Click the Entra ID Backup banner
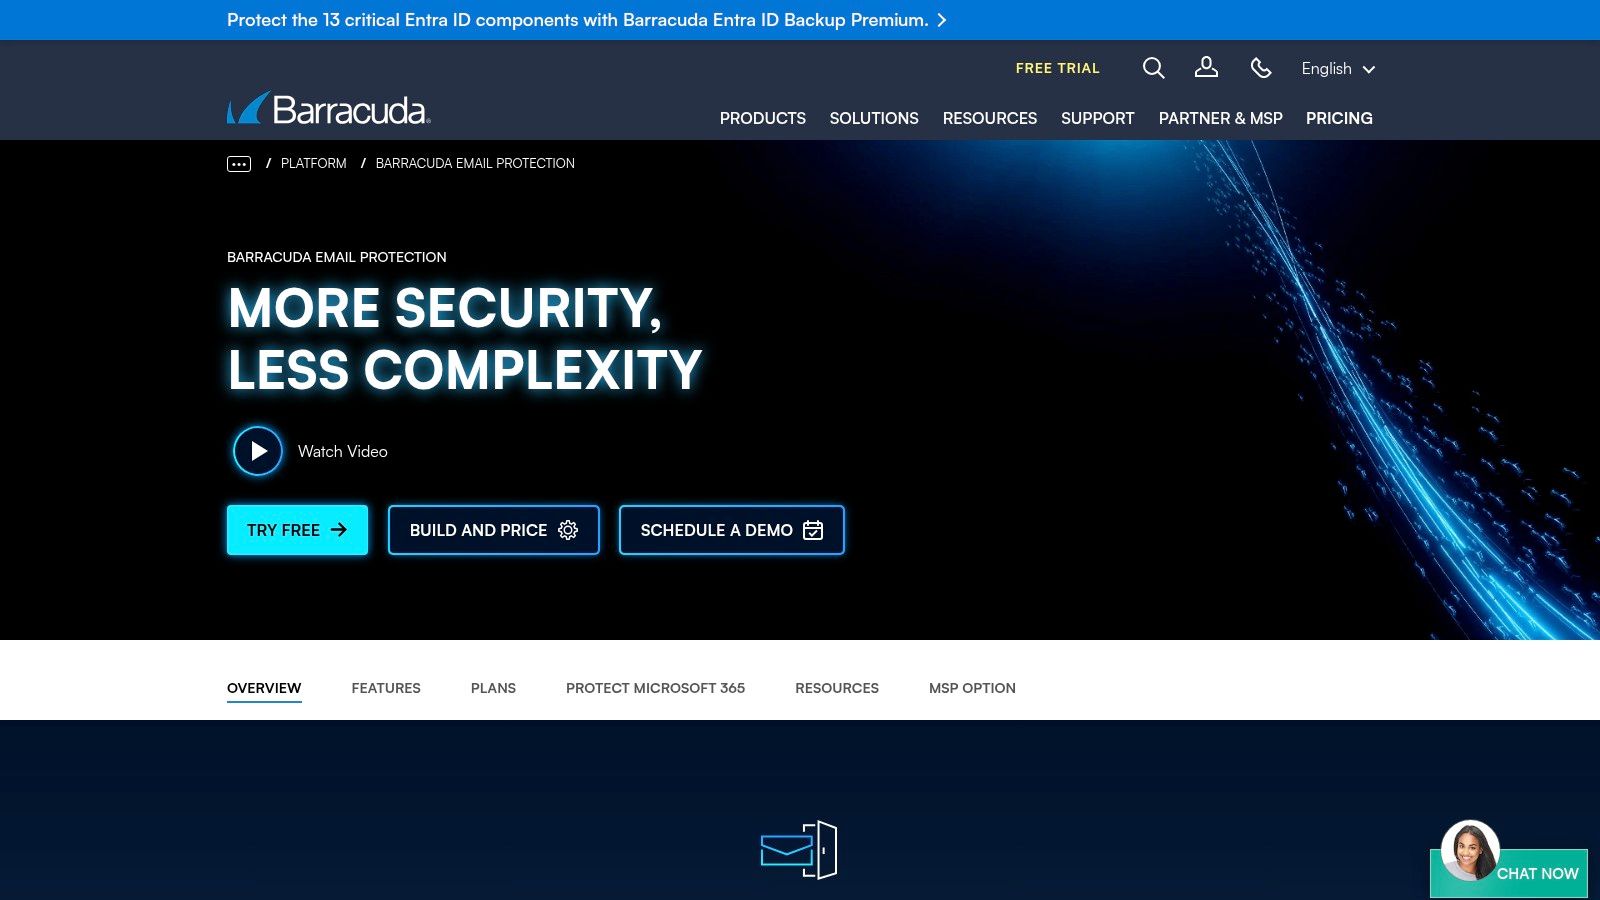 (586, 20)
